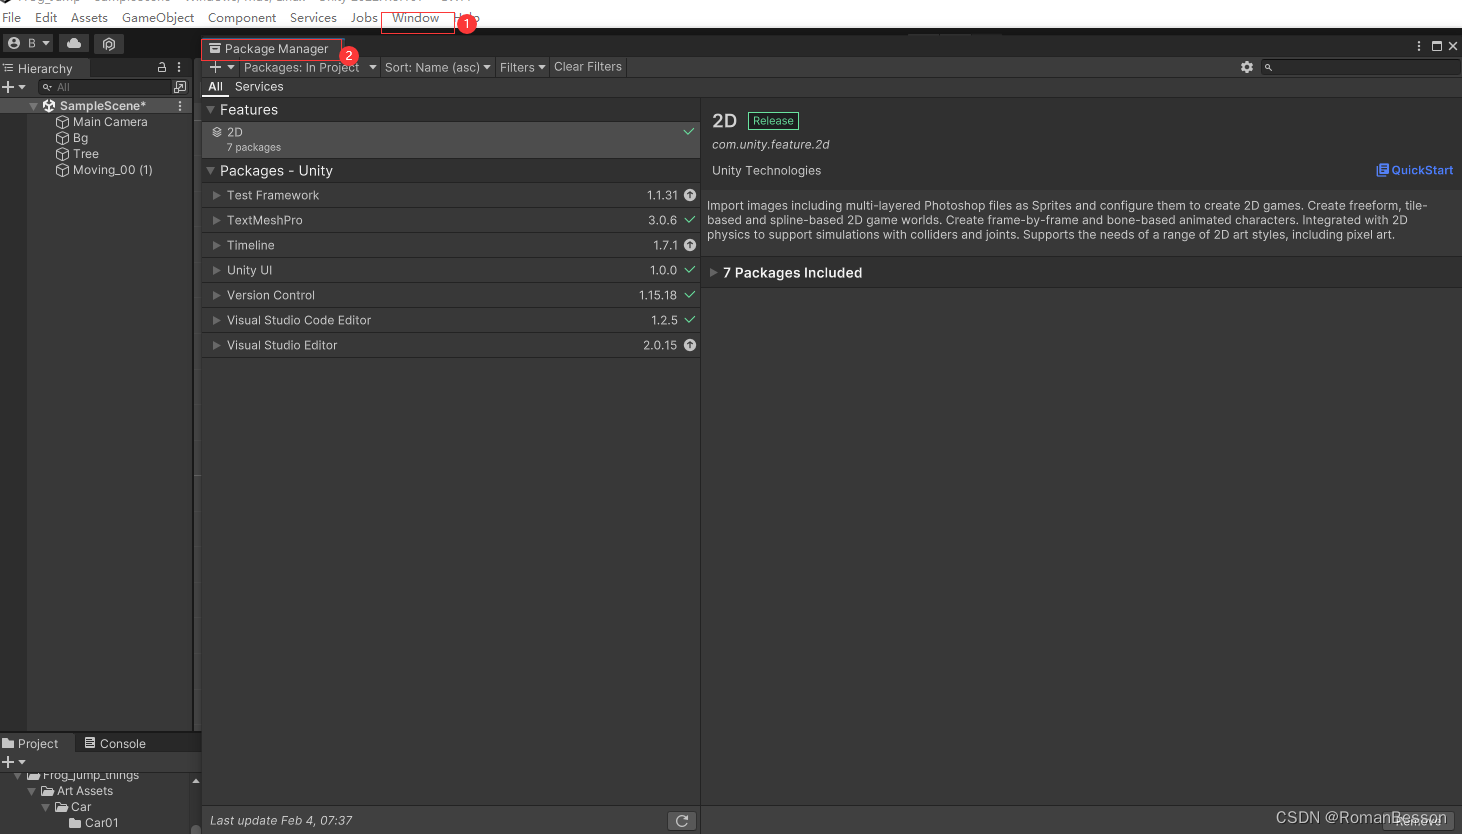Click the installed checkmark on TextMeshPro
Viewport: 1462px width, 834px height.
click(690, 220)
